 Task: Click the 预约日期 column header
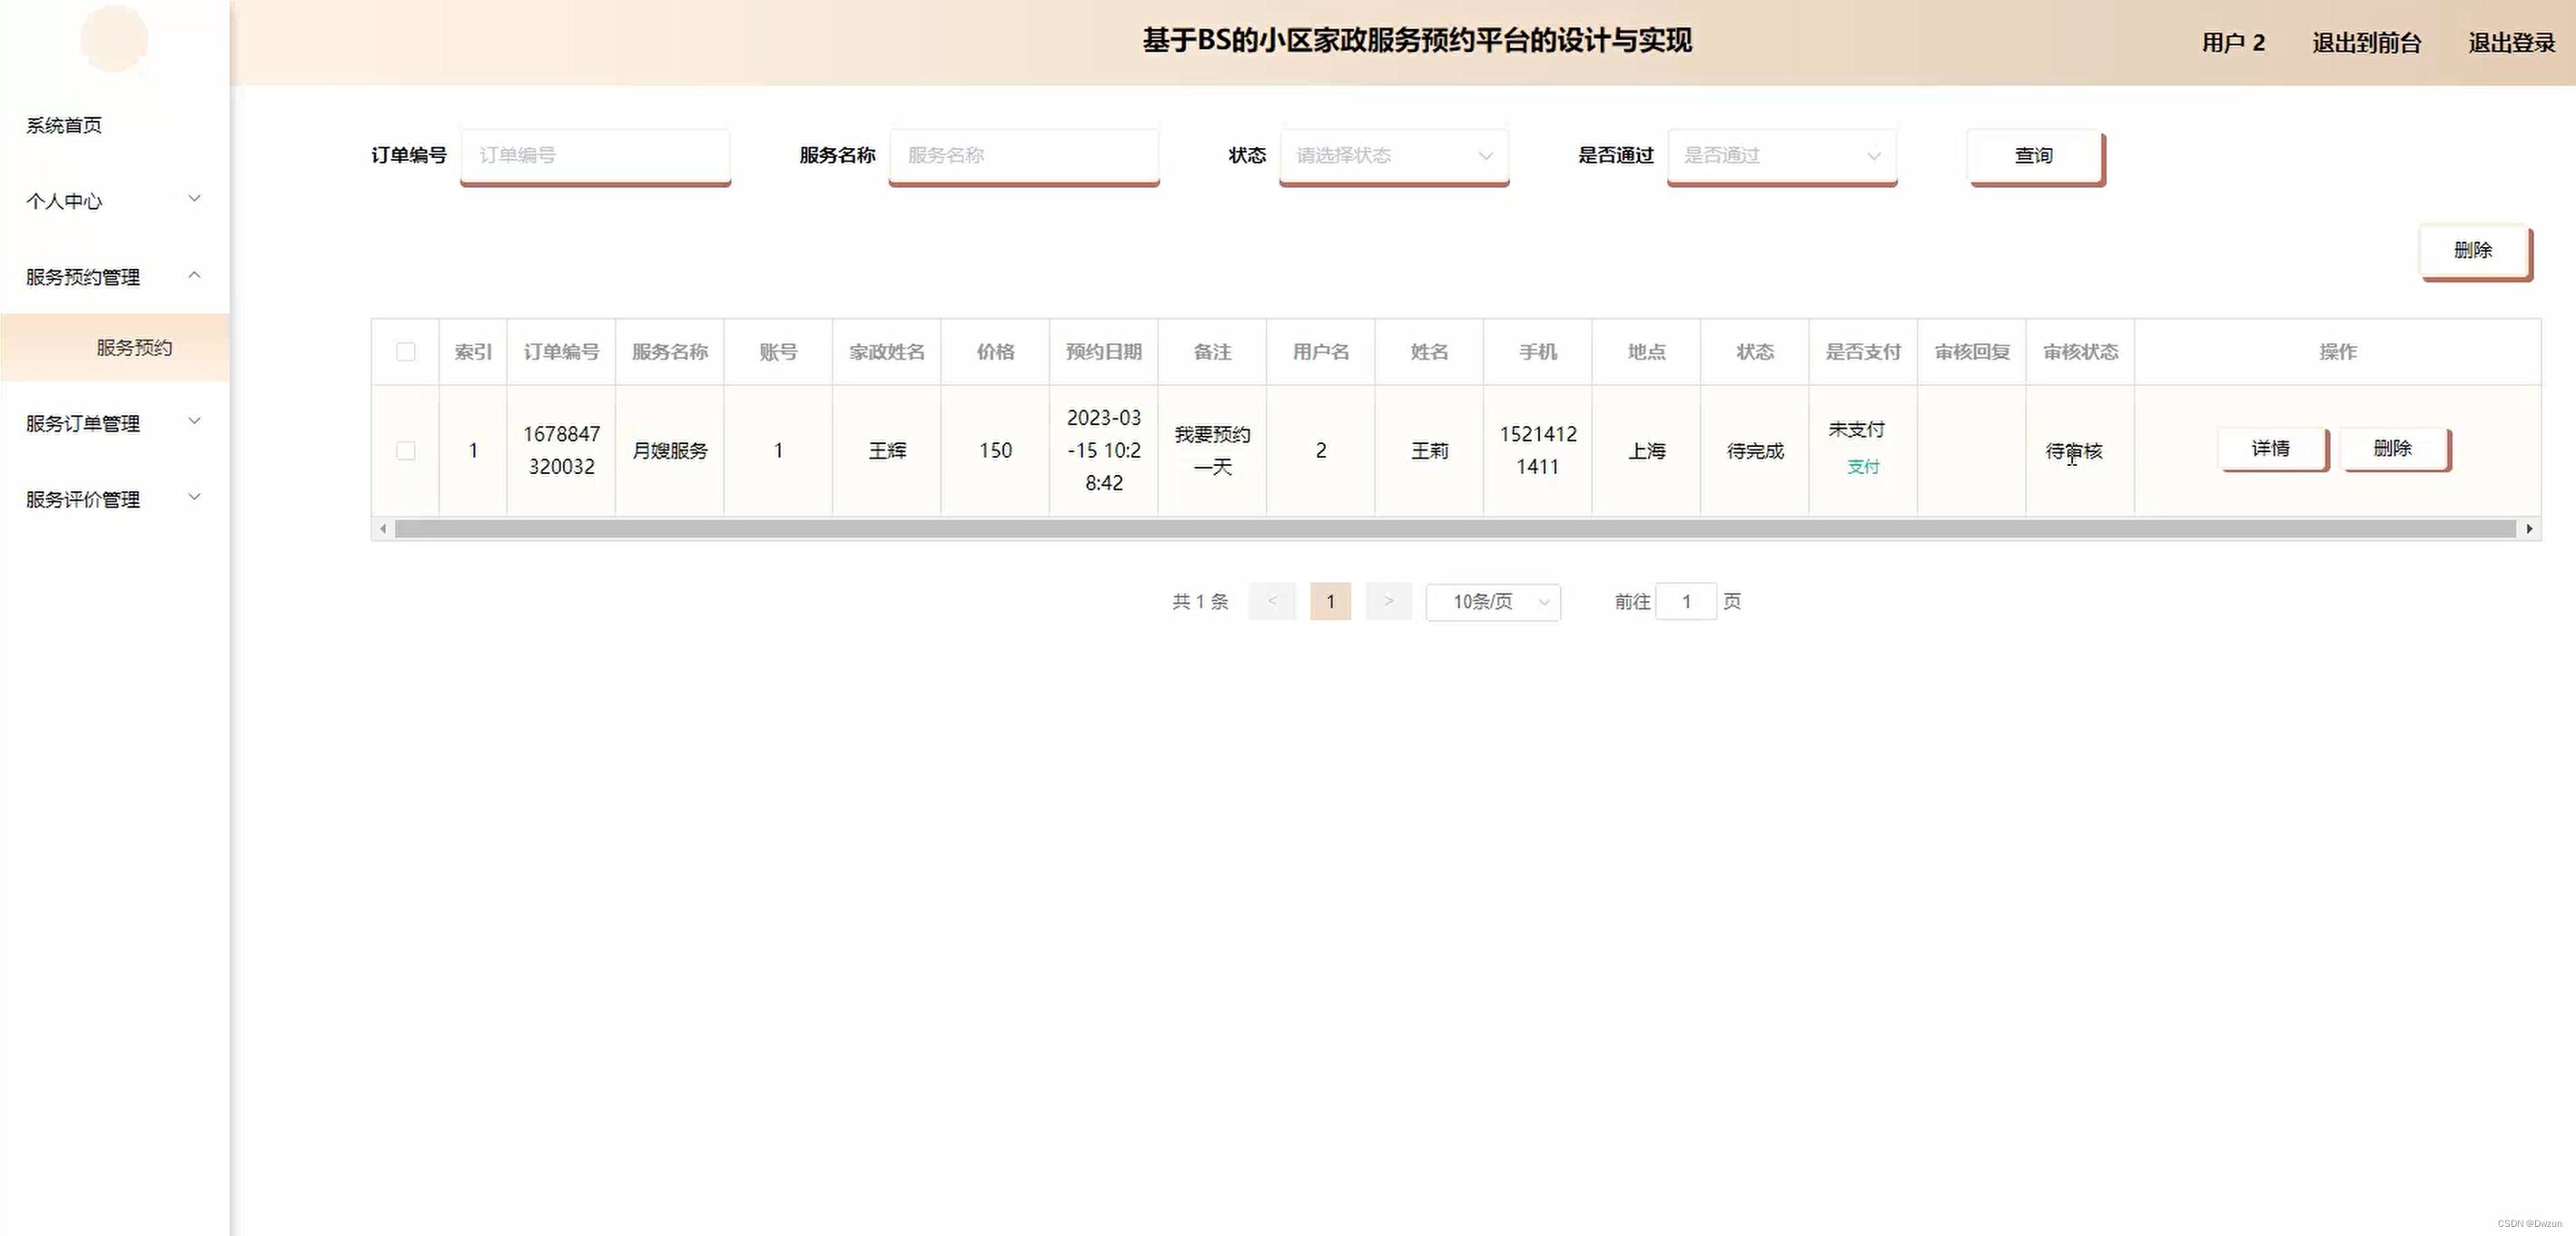[1104, 352]
